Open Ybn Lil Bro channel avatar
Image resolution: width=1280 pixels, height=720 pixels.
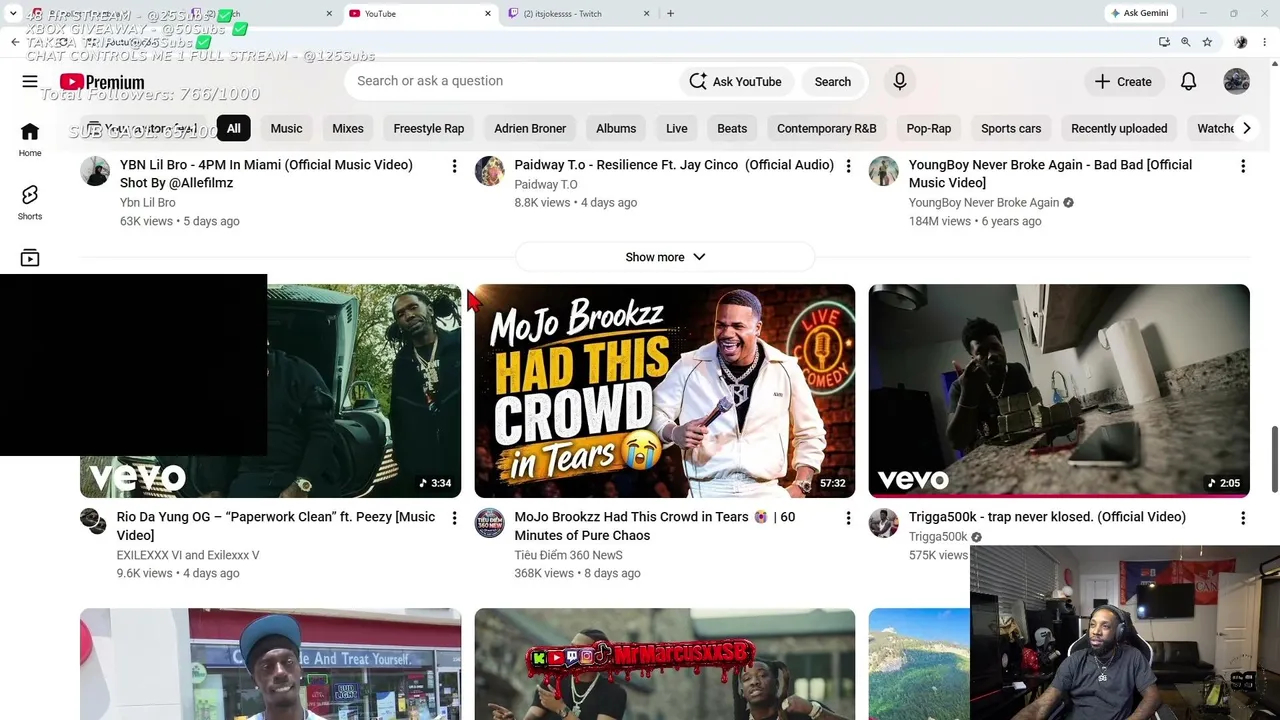(95, 171)
